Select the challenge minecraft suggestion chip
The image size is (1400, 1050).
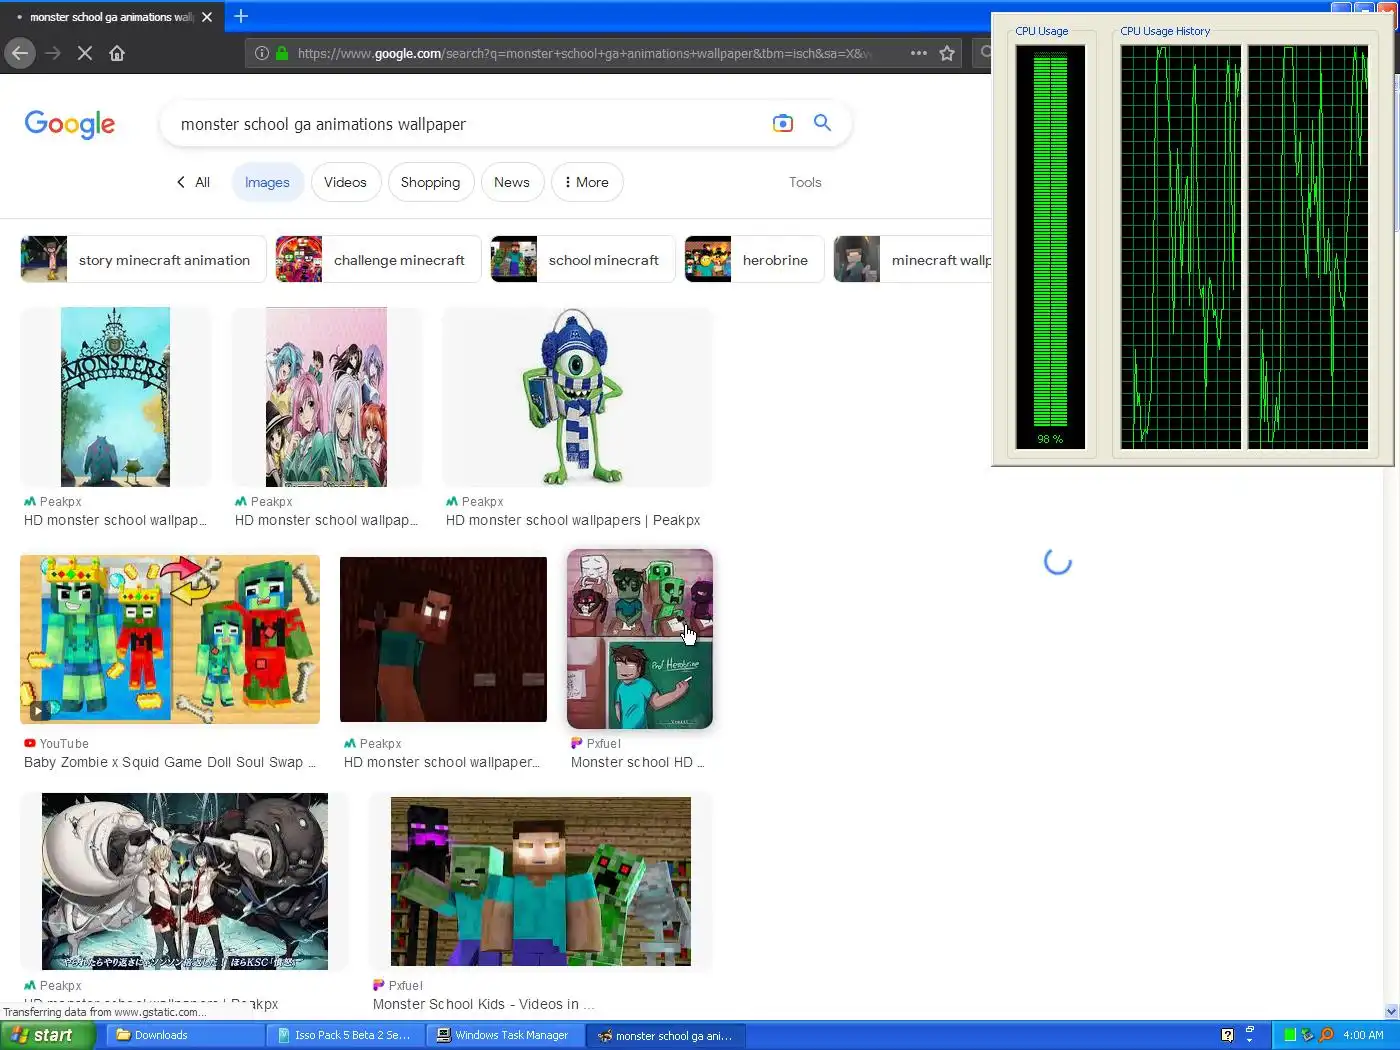379,260
